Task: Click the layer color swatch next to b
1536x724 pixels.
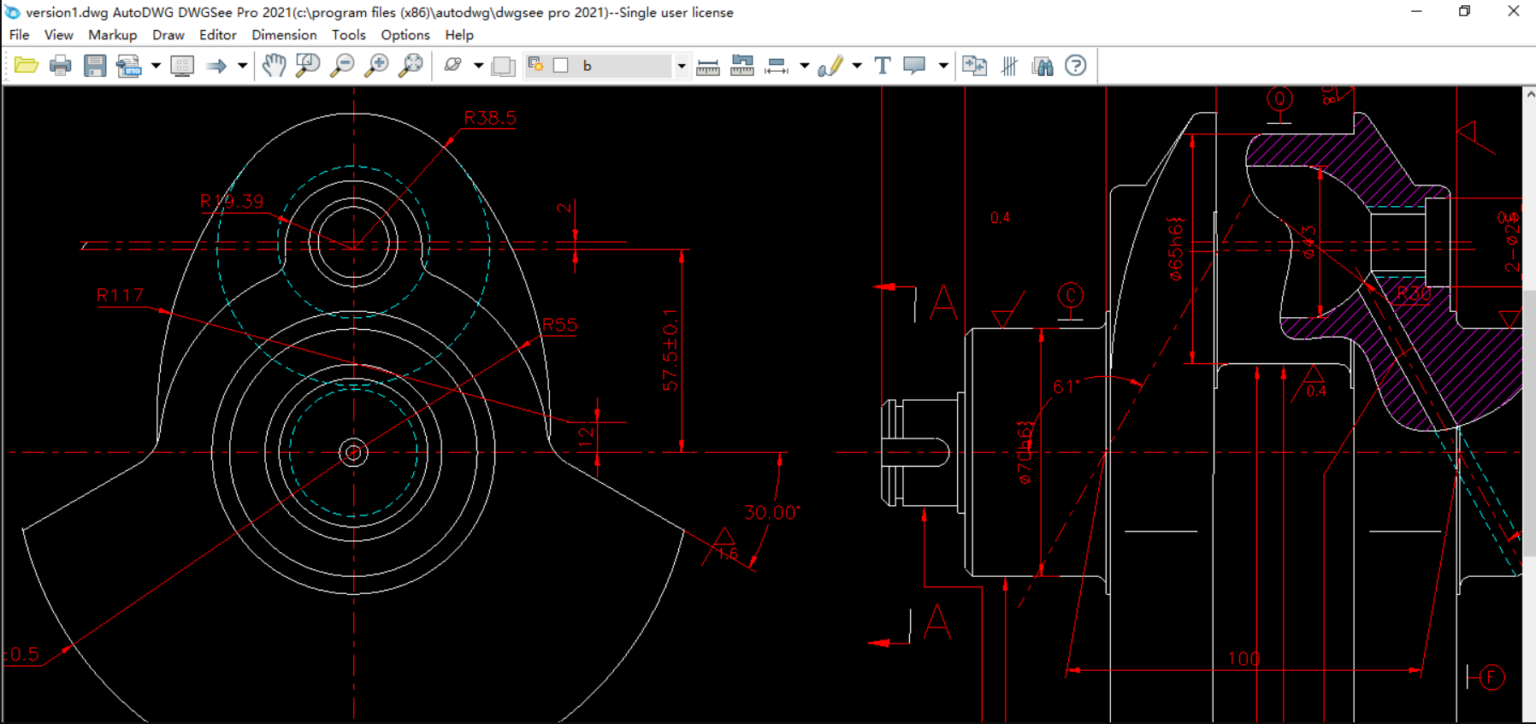Action: point(559,65)
